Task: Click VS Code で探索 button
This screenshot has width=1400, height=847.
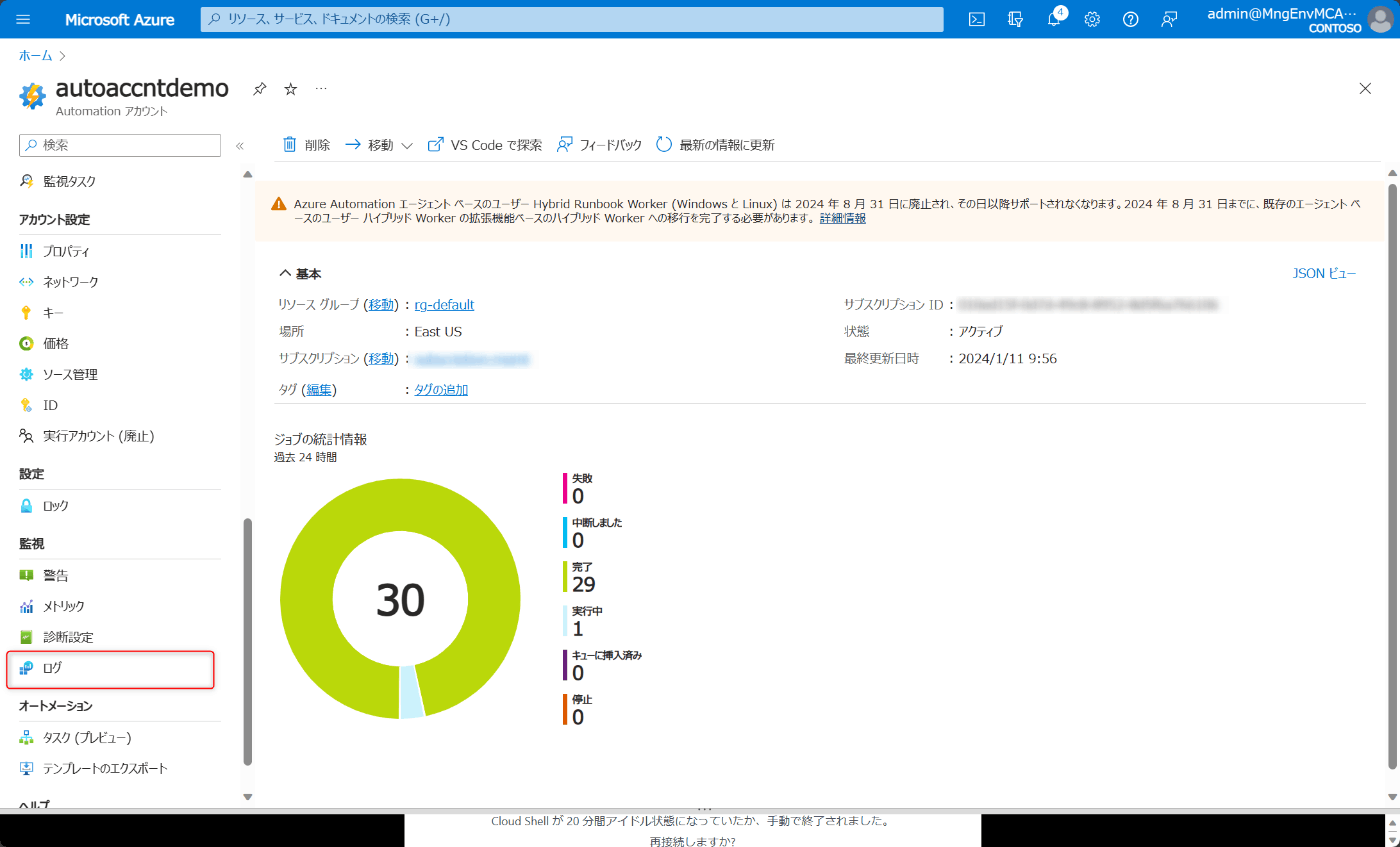Action: 485,145
